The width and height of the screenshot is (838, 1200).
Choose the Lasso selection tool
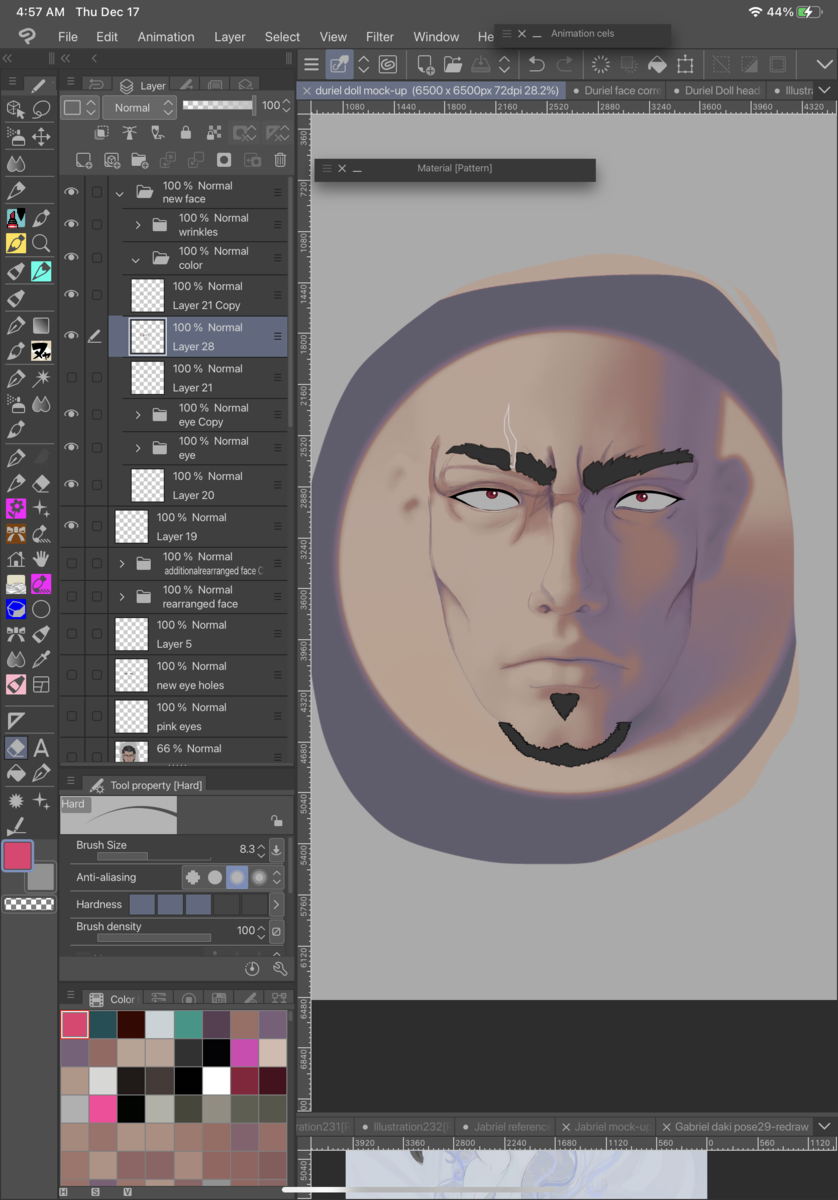(x=41, y=109)
